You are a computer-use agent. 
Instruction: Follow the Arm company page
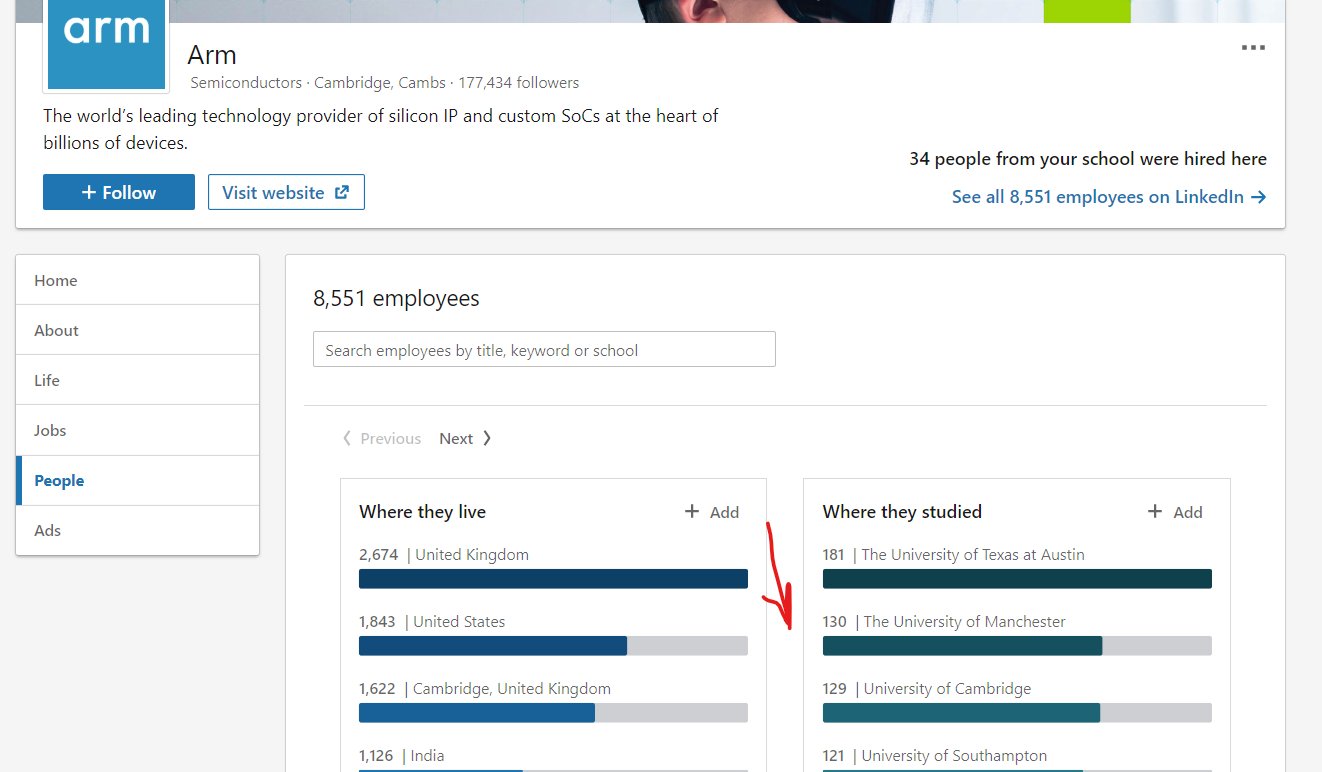(119, 192)
